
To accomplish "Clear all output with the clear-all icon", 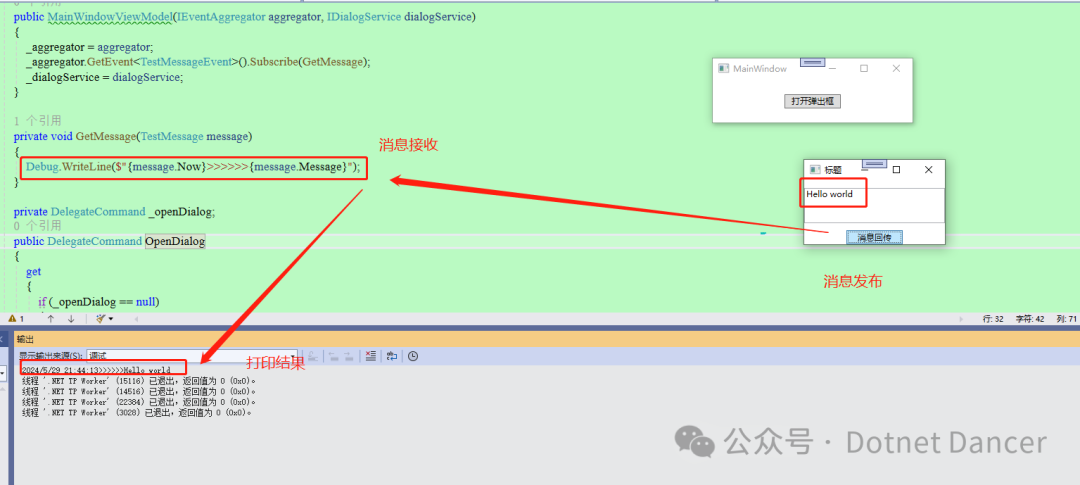I will (371, 356).
